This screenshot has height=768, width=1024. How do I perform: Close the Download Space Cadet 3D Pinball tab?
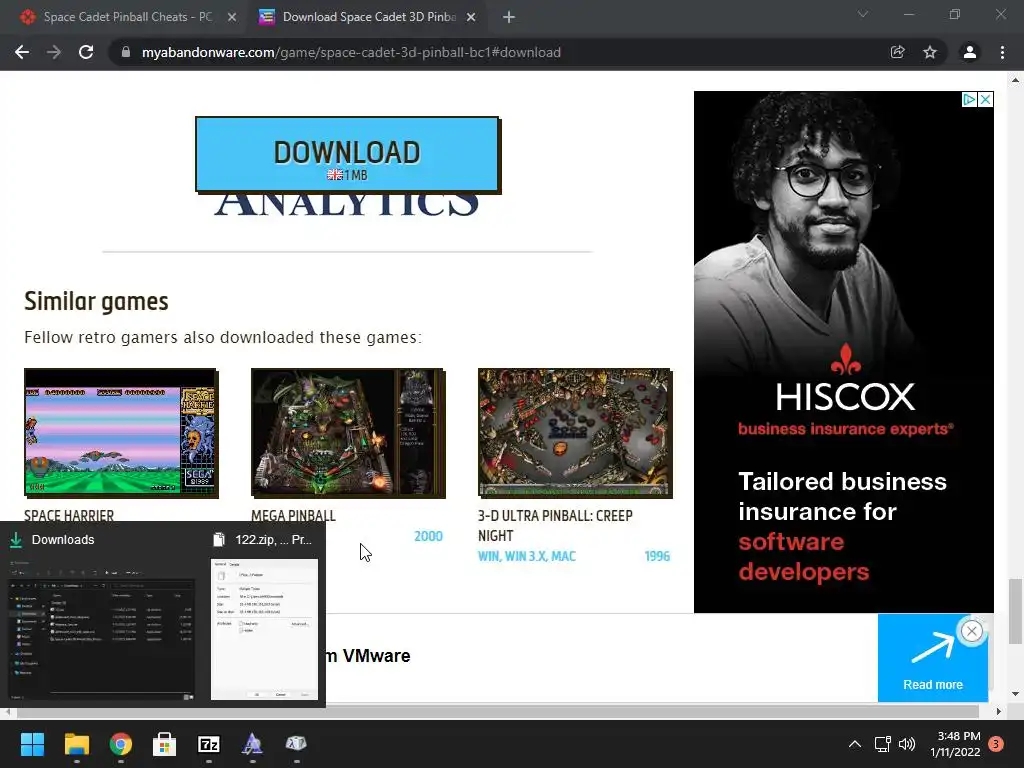471,18
